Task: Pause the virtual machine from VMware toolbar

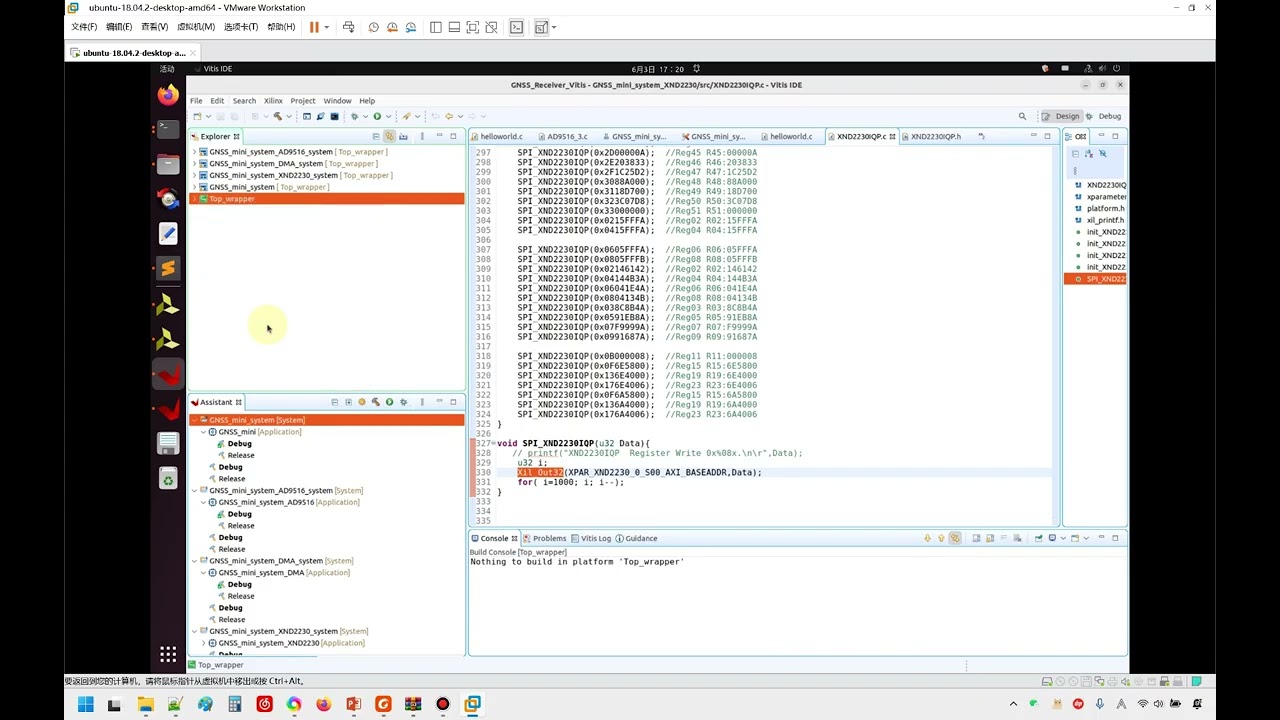Action: coord(314,27)
